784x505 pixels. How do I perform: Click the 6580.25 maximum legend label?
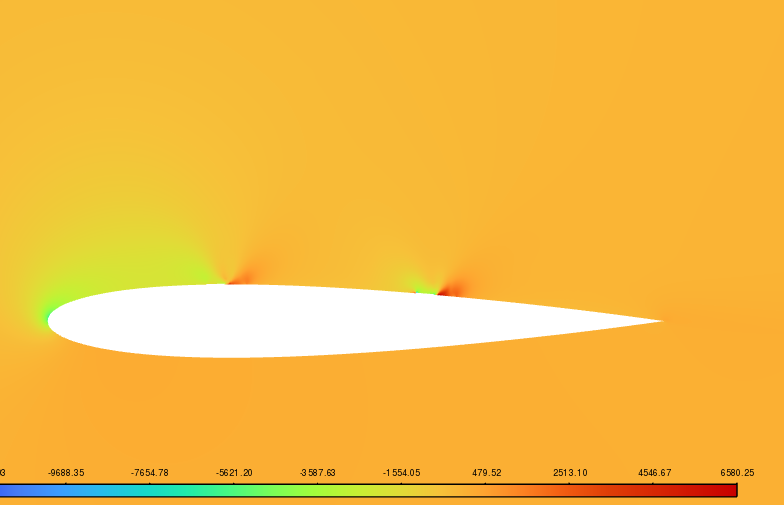737,473
